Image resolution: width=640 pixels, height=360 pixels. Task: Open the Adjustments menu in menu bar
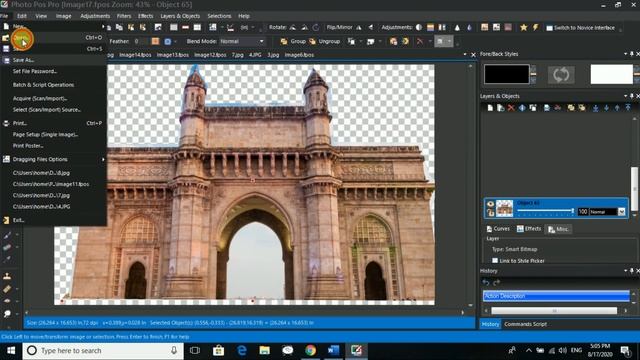point(95,16)
